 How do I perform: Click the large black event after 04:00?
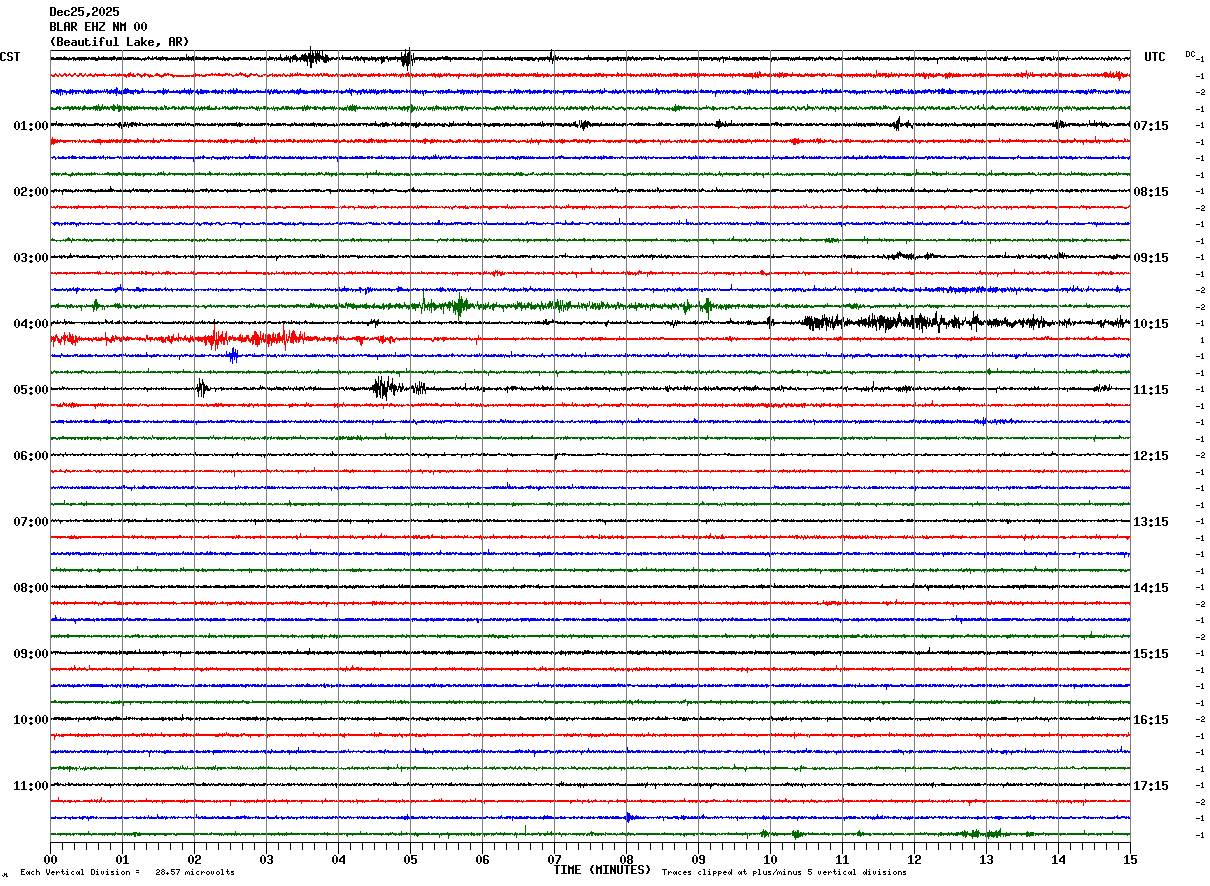920,322
